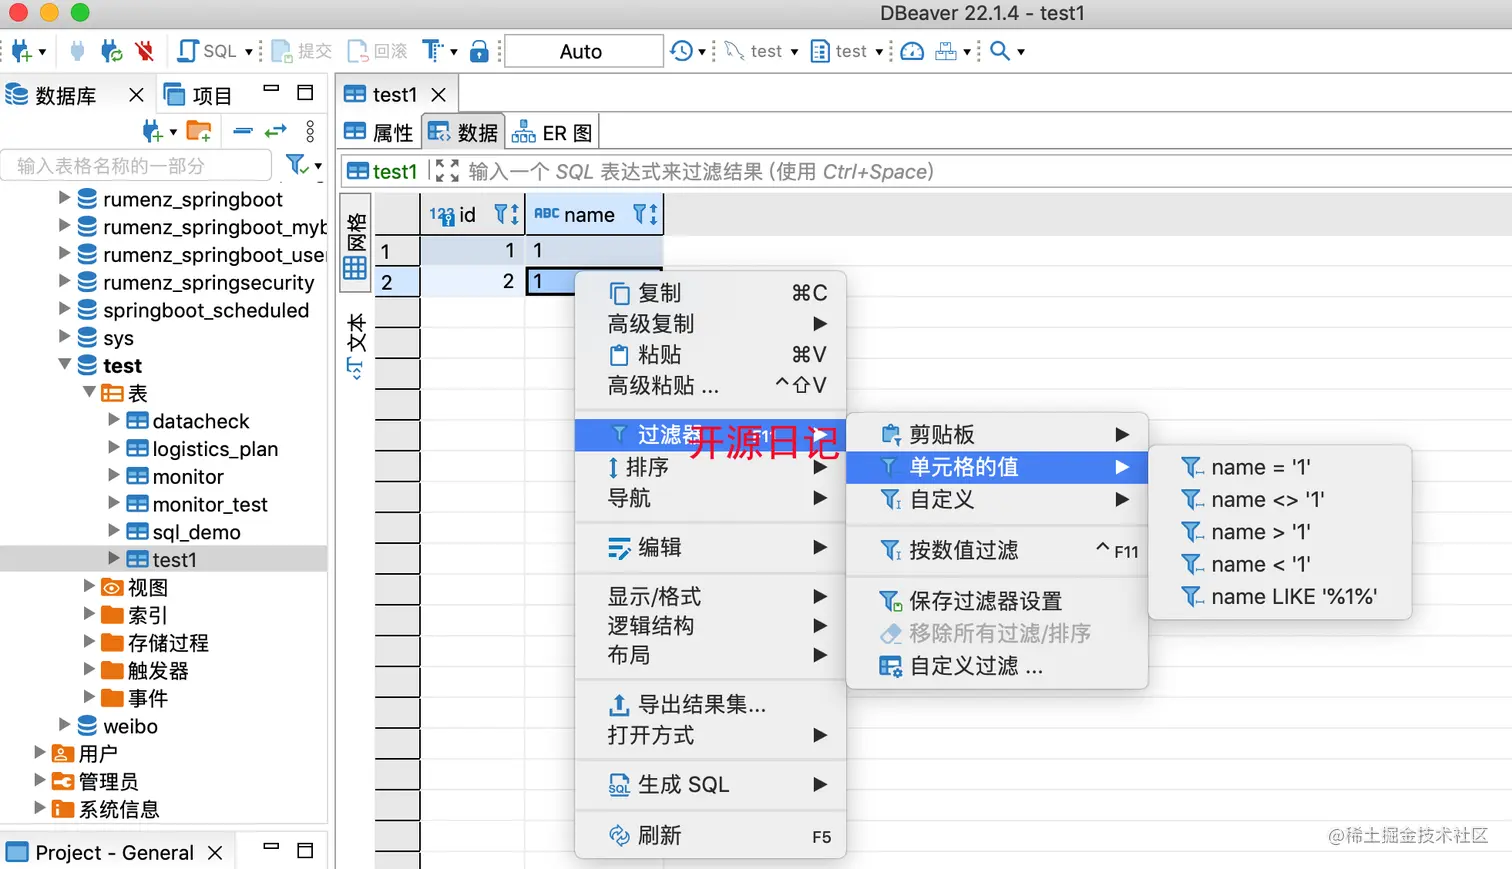This screenshot has width=1512, height=869.
Task: Toggle the transaction lock icon
Action: (480, 51)
